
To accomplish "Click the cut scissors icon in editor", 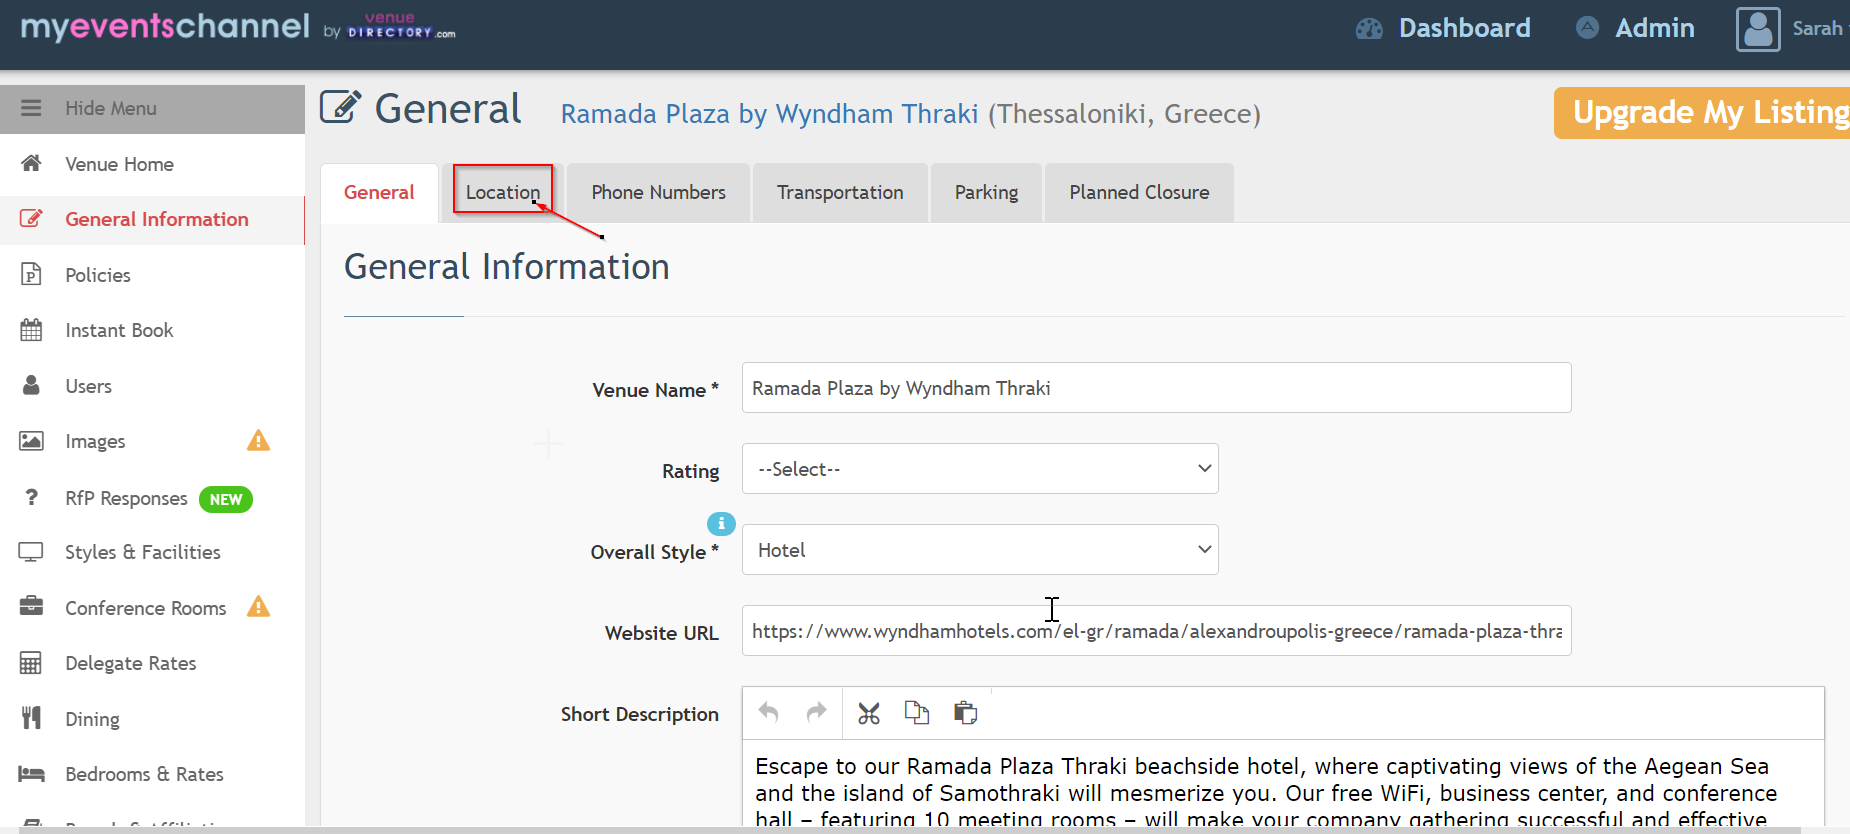I will (x=869, y=713).
